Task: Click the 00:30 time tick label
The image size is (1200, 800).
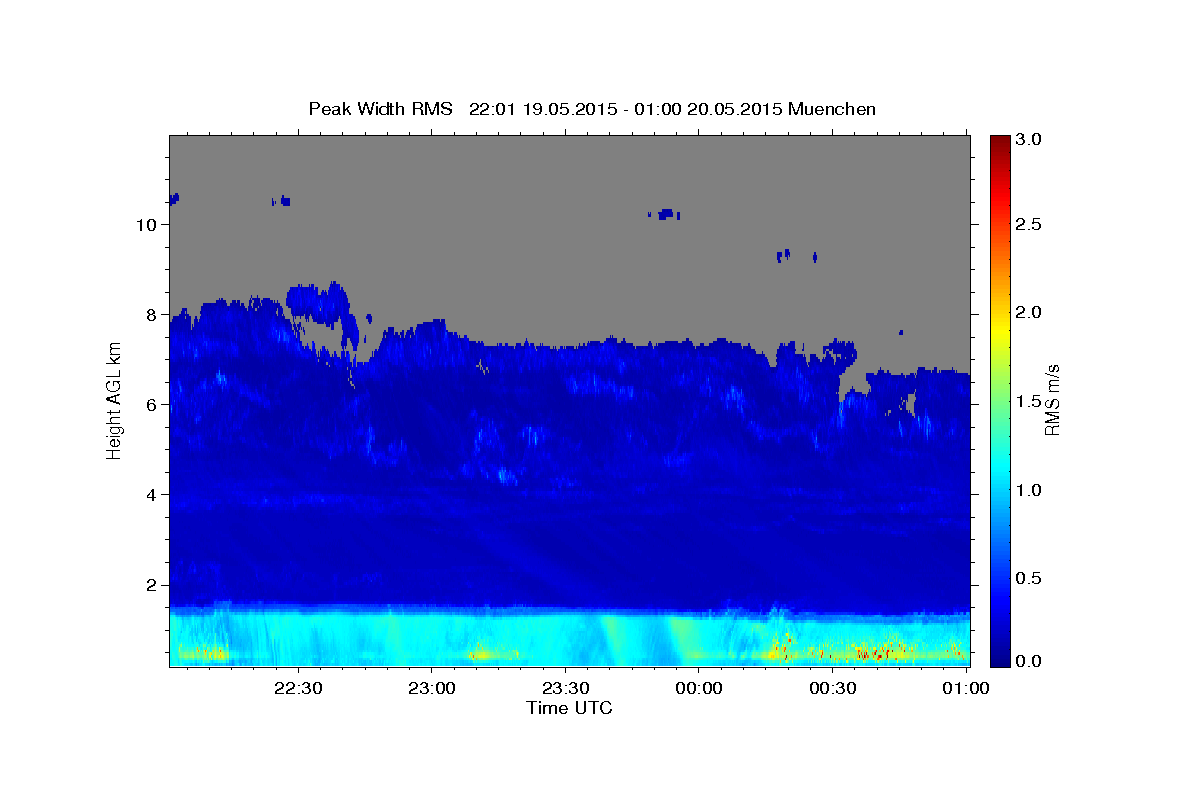Action: (x=832, y=688)
